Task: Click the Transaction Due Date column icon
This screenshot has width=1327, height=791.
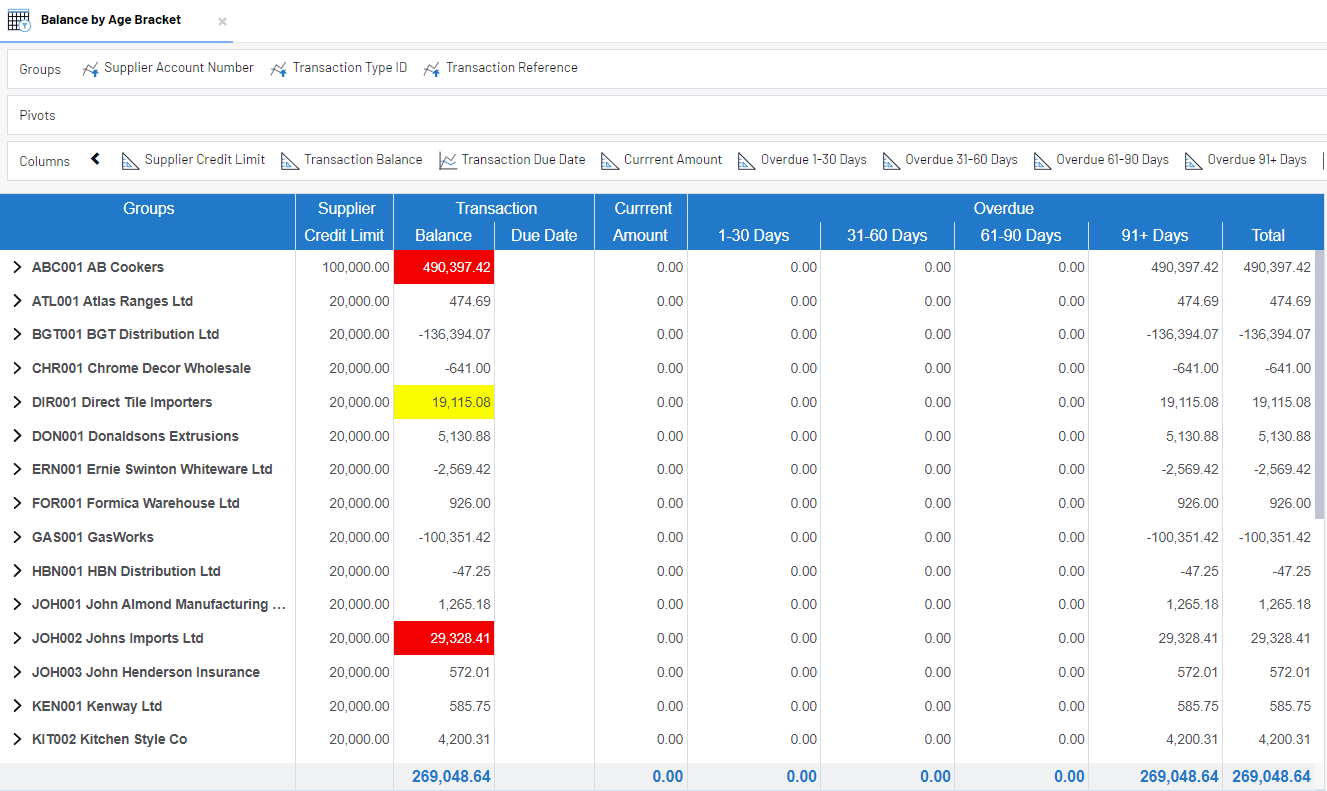Action: click(x=448, y=161)
